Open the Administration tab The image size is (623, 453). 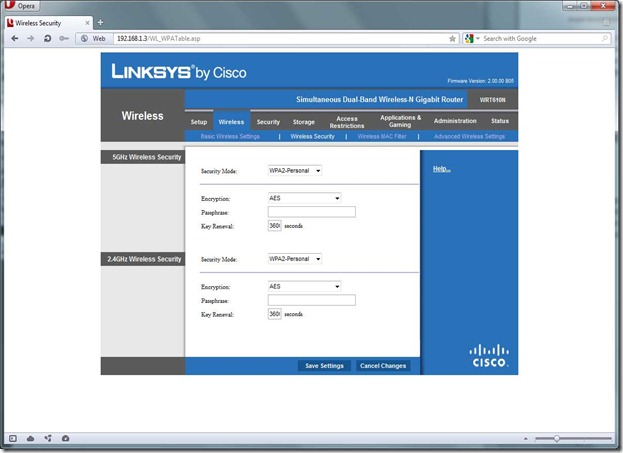[x=455, y=121]
